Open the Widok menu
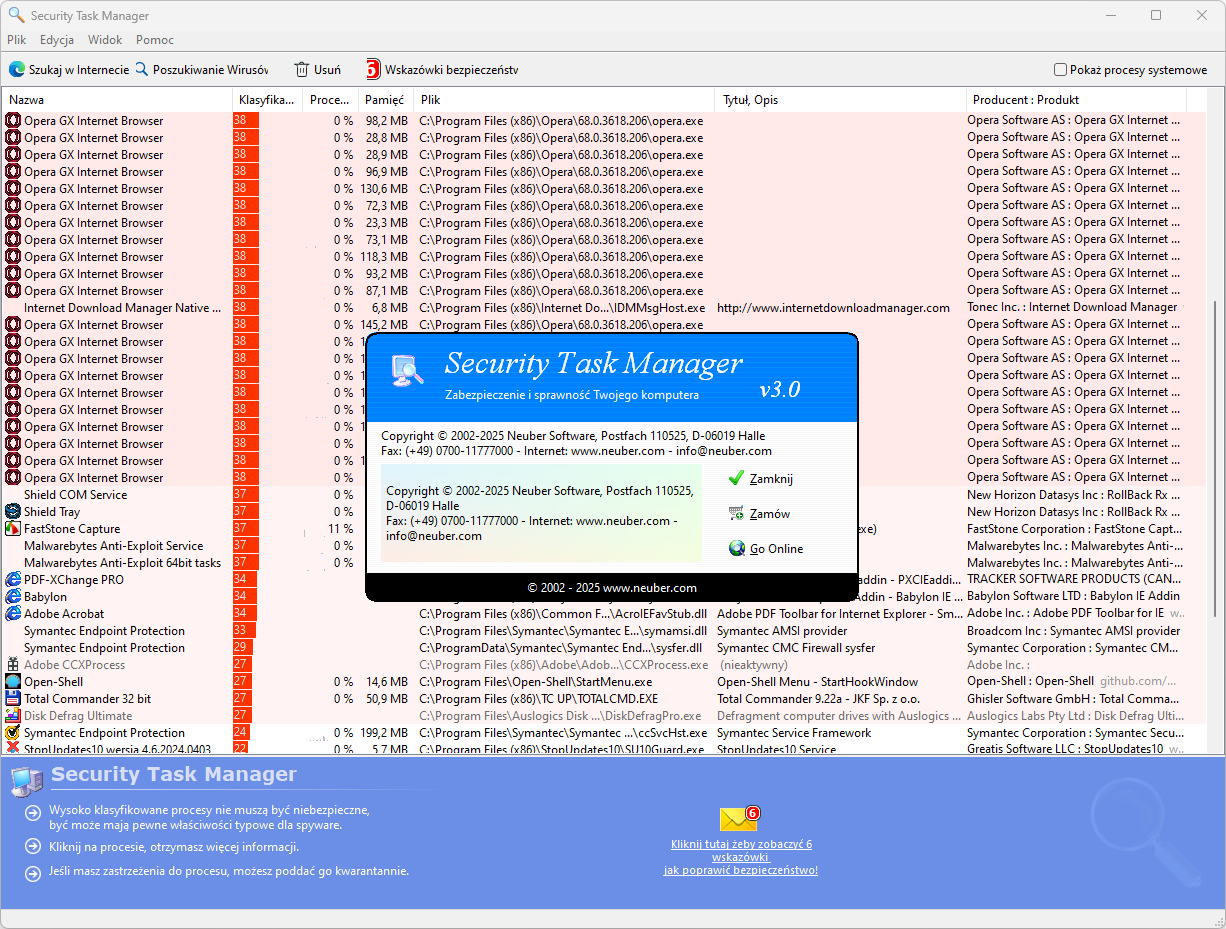The height and width of the screenshot is (929, 1226). tap(105, 40)
